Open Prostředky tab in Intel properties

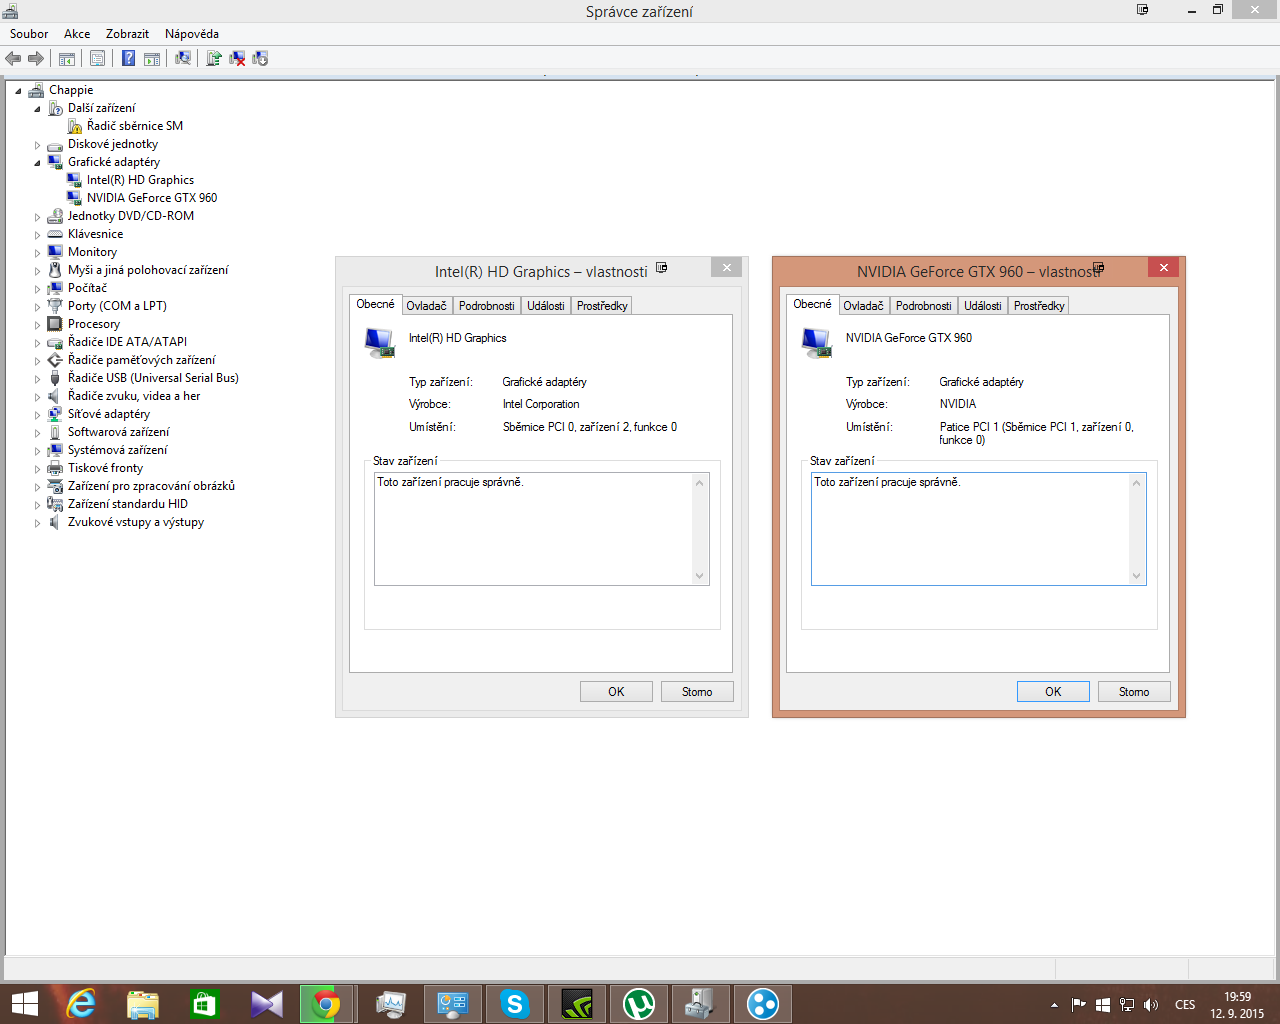602,306
